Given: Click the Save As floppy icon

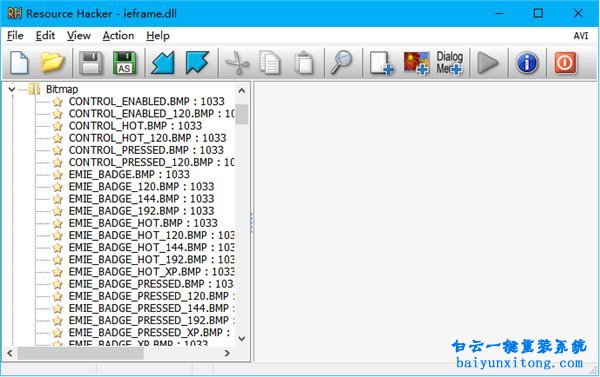Looking at the screenshot, I should point(125,62).
